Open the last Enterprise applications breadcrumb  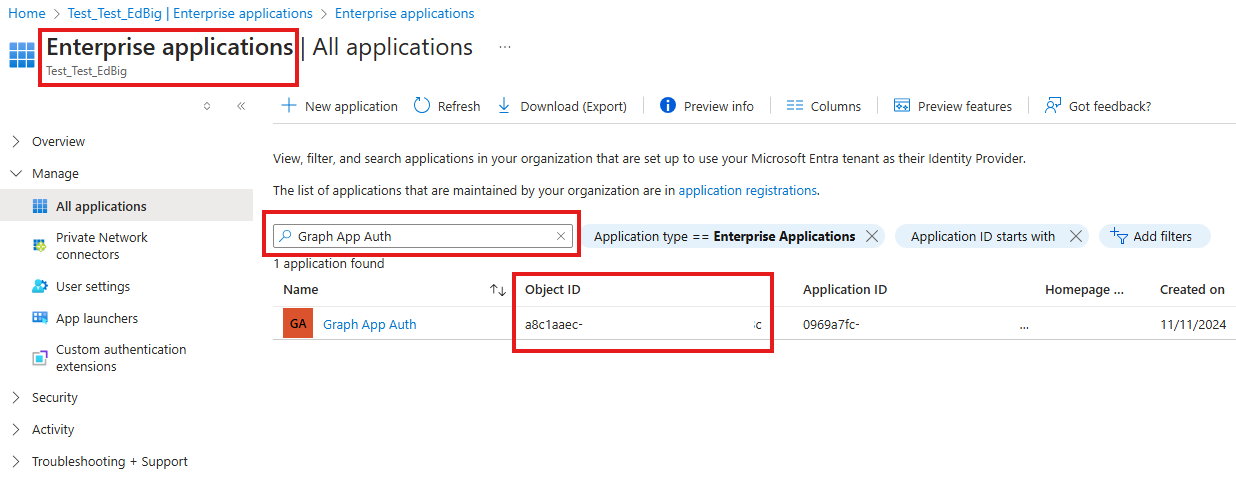(x=405, y=13)
